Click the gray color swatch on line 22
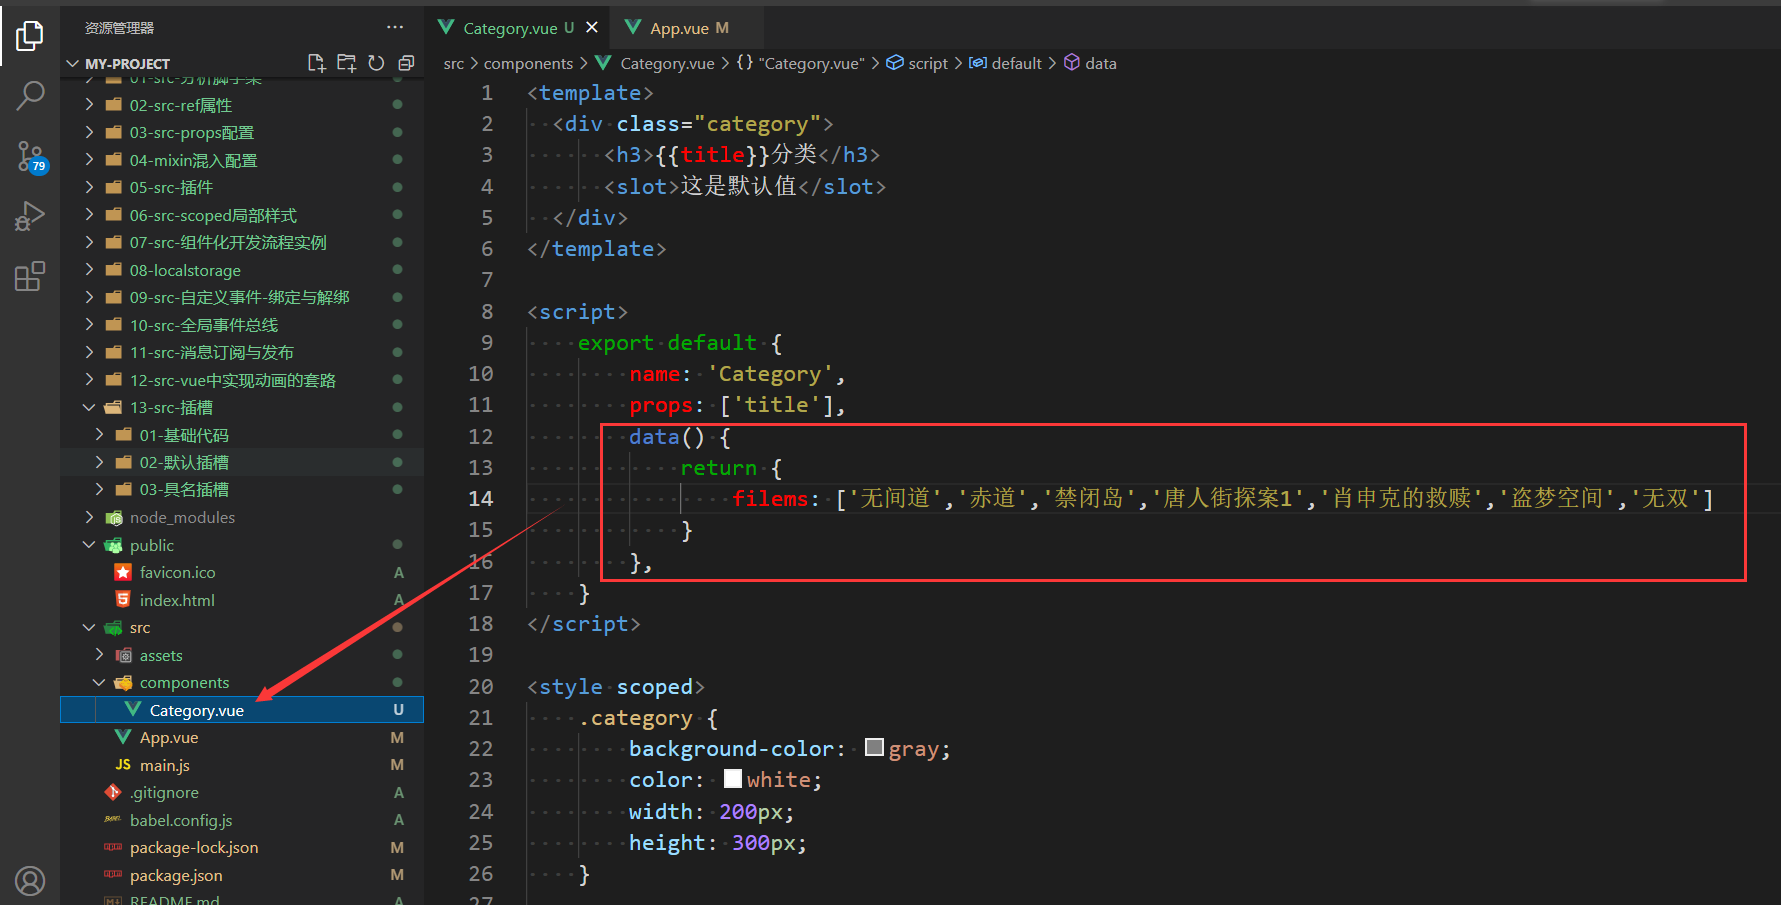 (874, 747)
